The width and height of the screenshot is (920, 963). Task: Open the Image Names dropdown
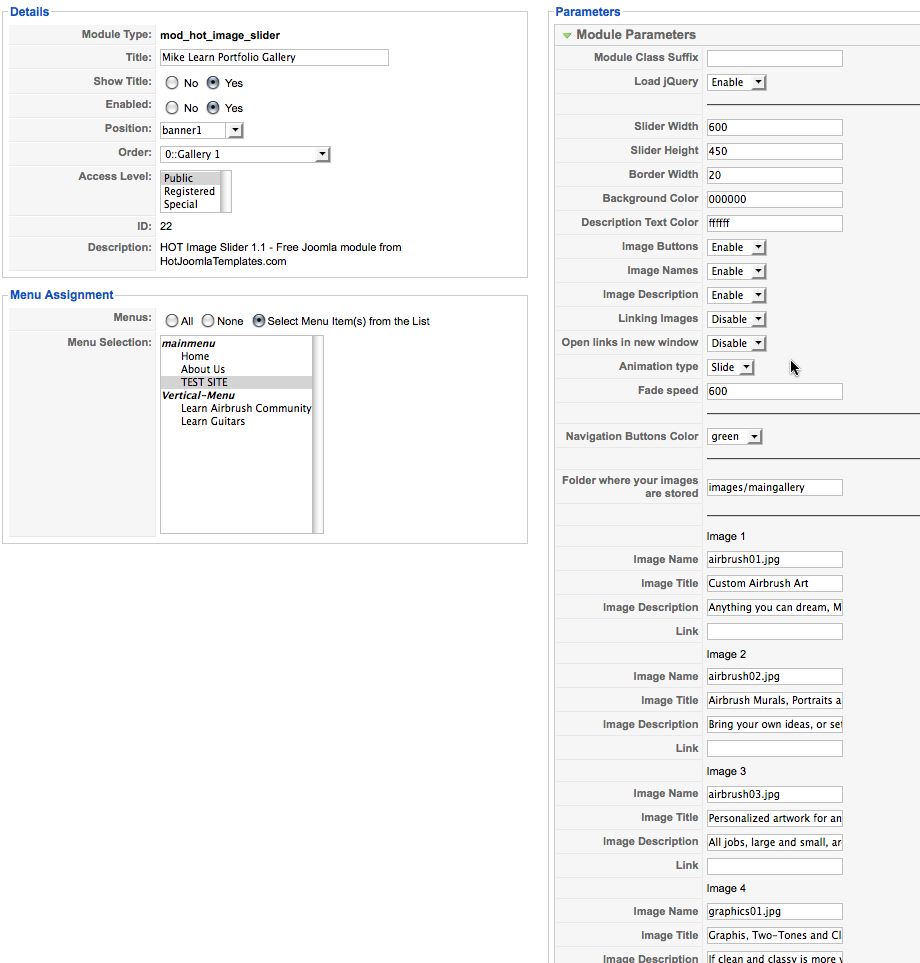(736, 271)
